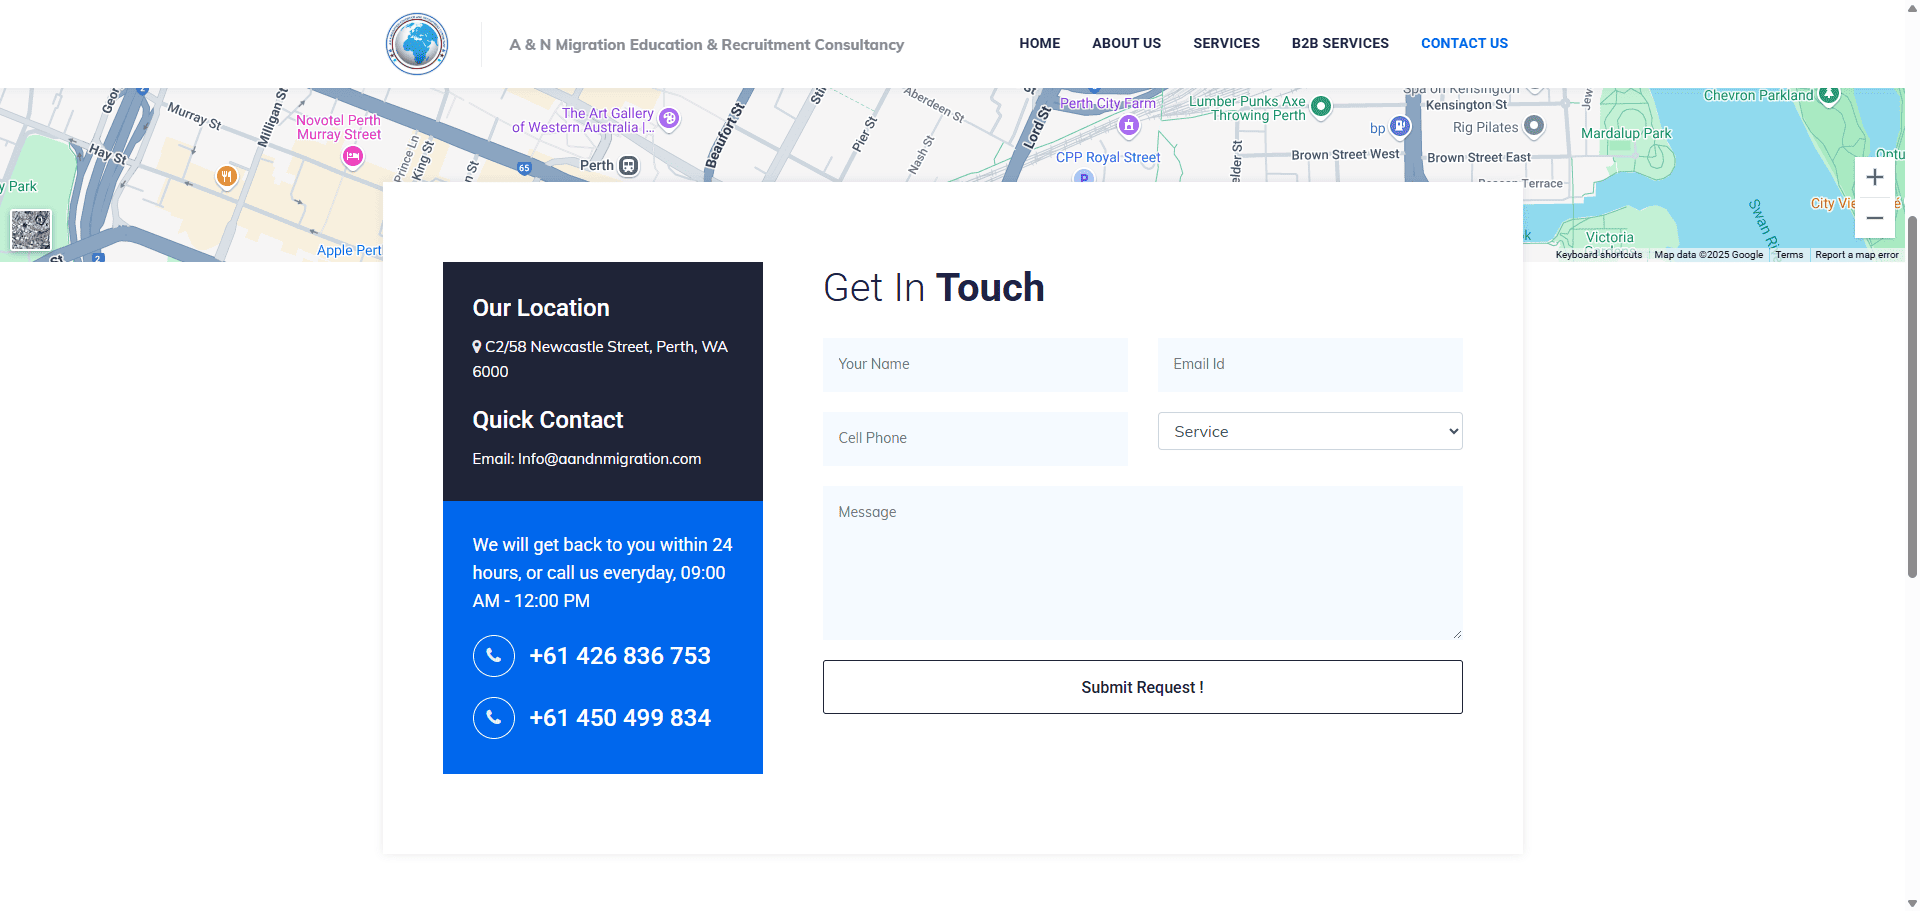Click the Novotel Perth hotel marker
The image size is (1920, 911).
(x=352, y=156)
